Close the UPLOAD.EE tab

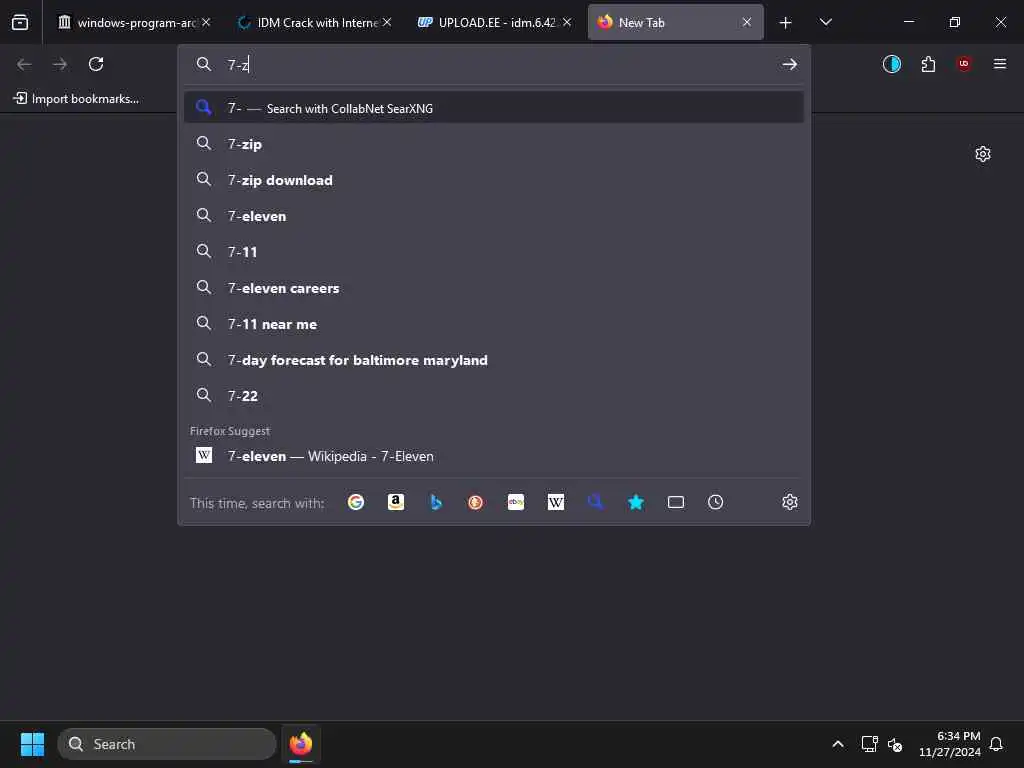[x=567, y=22]
